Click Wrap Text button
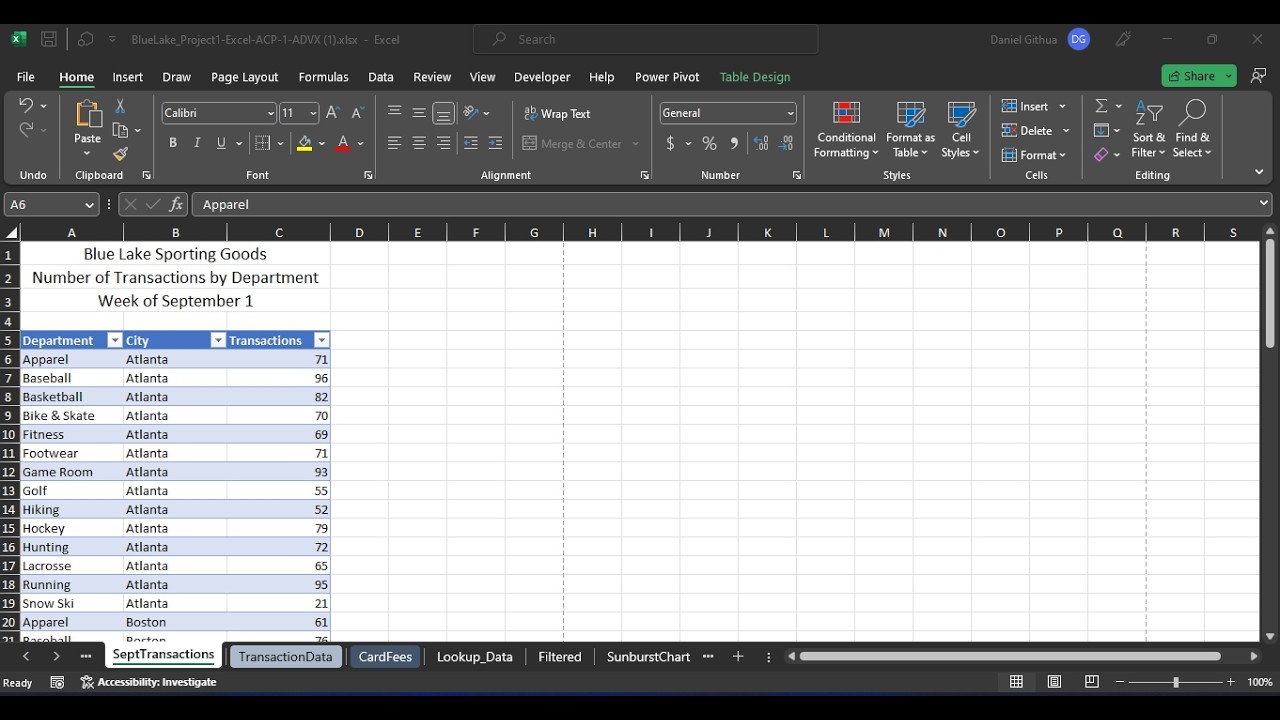This screenshot has width=1280, height=720. (557, 113)
